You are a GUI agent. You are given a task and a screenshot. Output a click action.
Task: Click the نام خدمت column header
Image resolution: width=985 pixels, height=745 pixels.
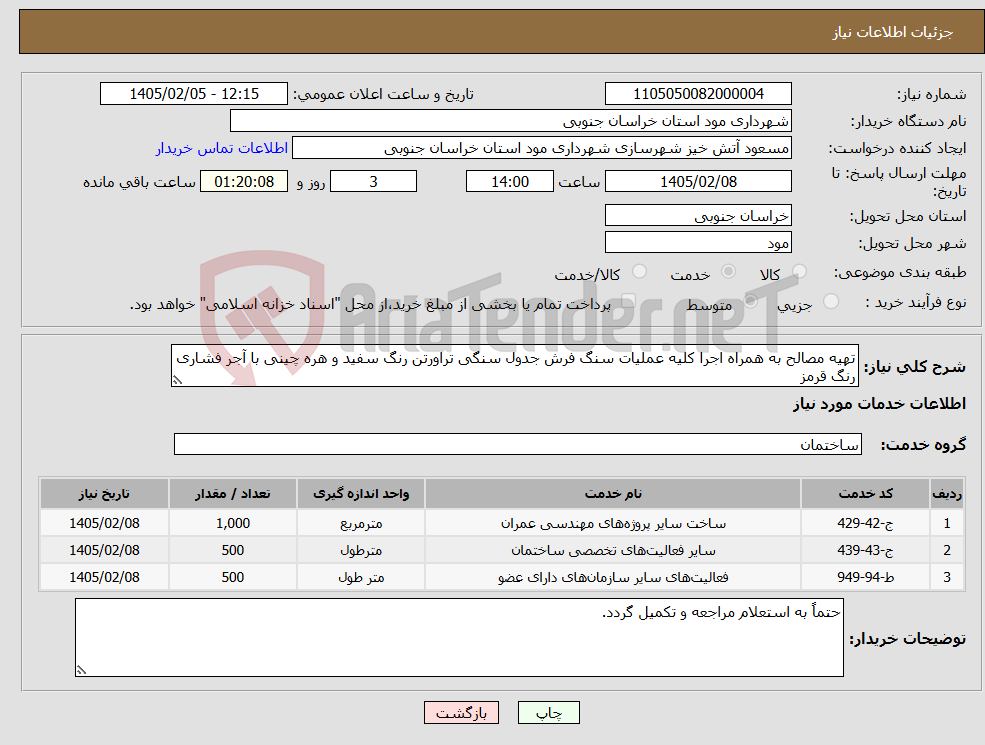tap(612, 494)
